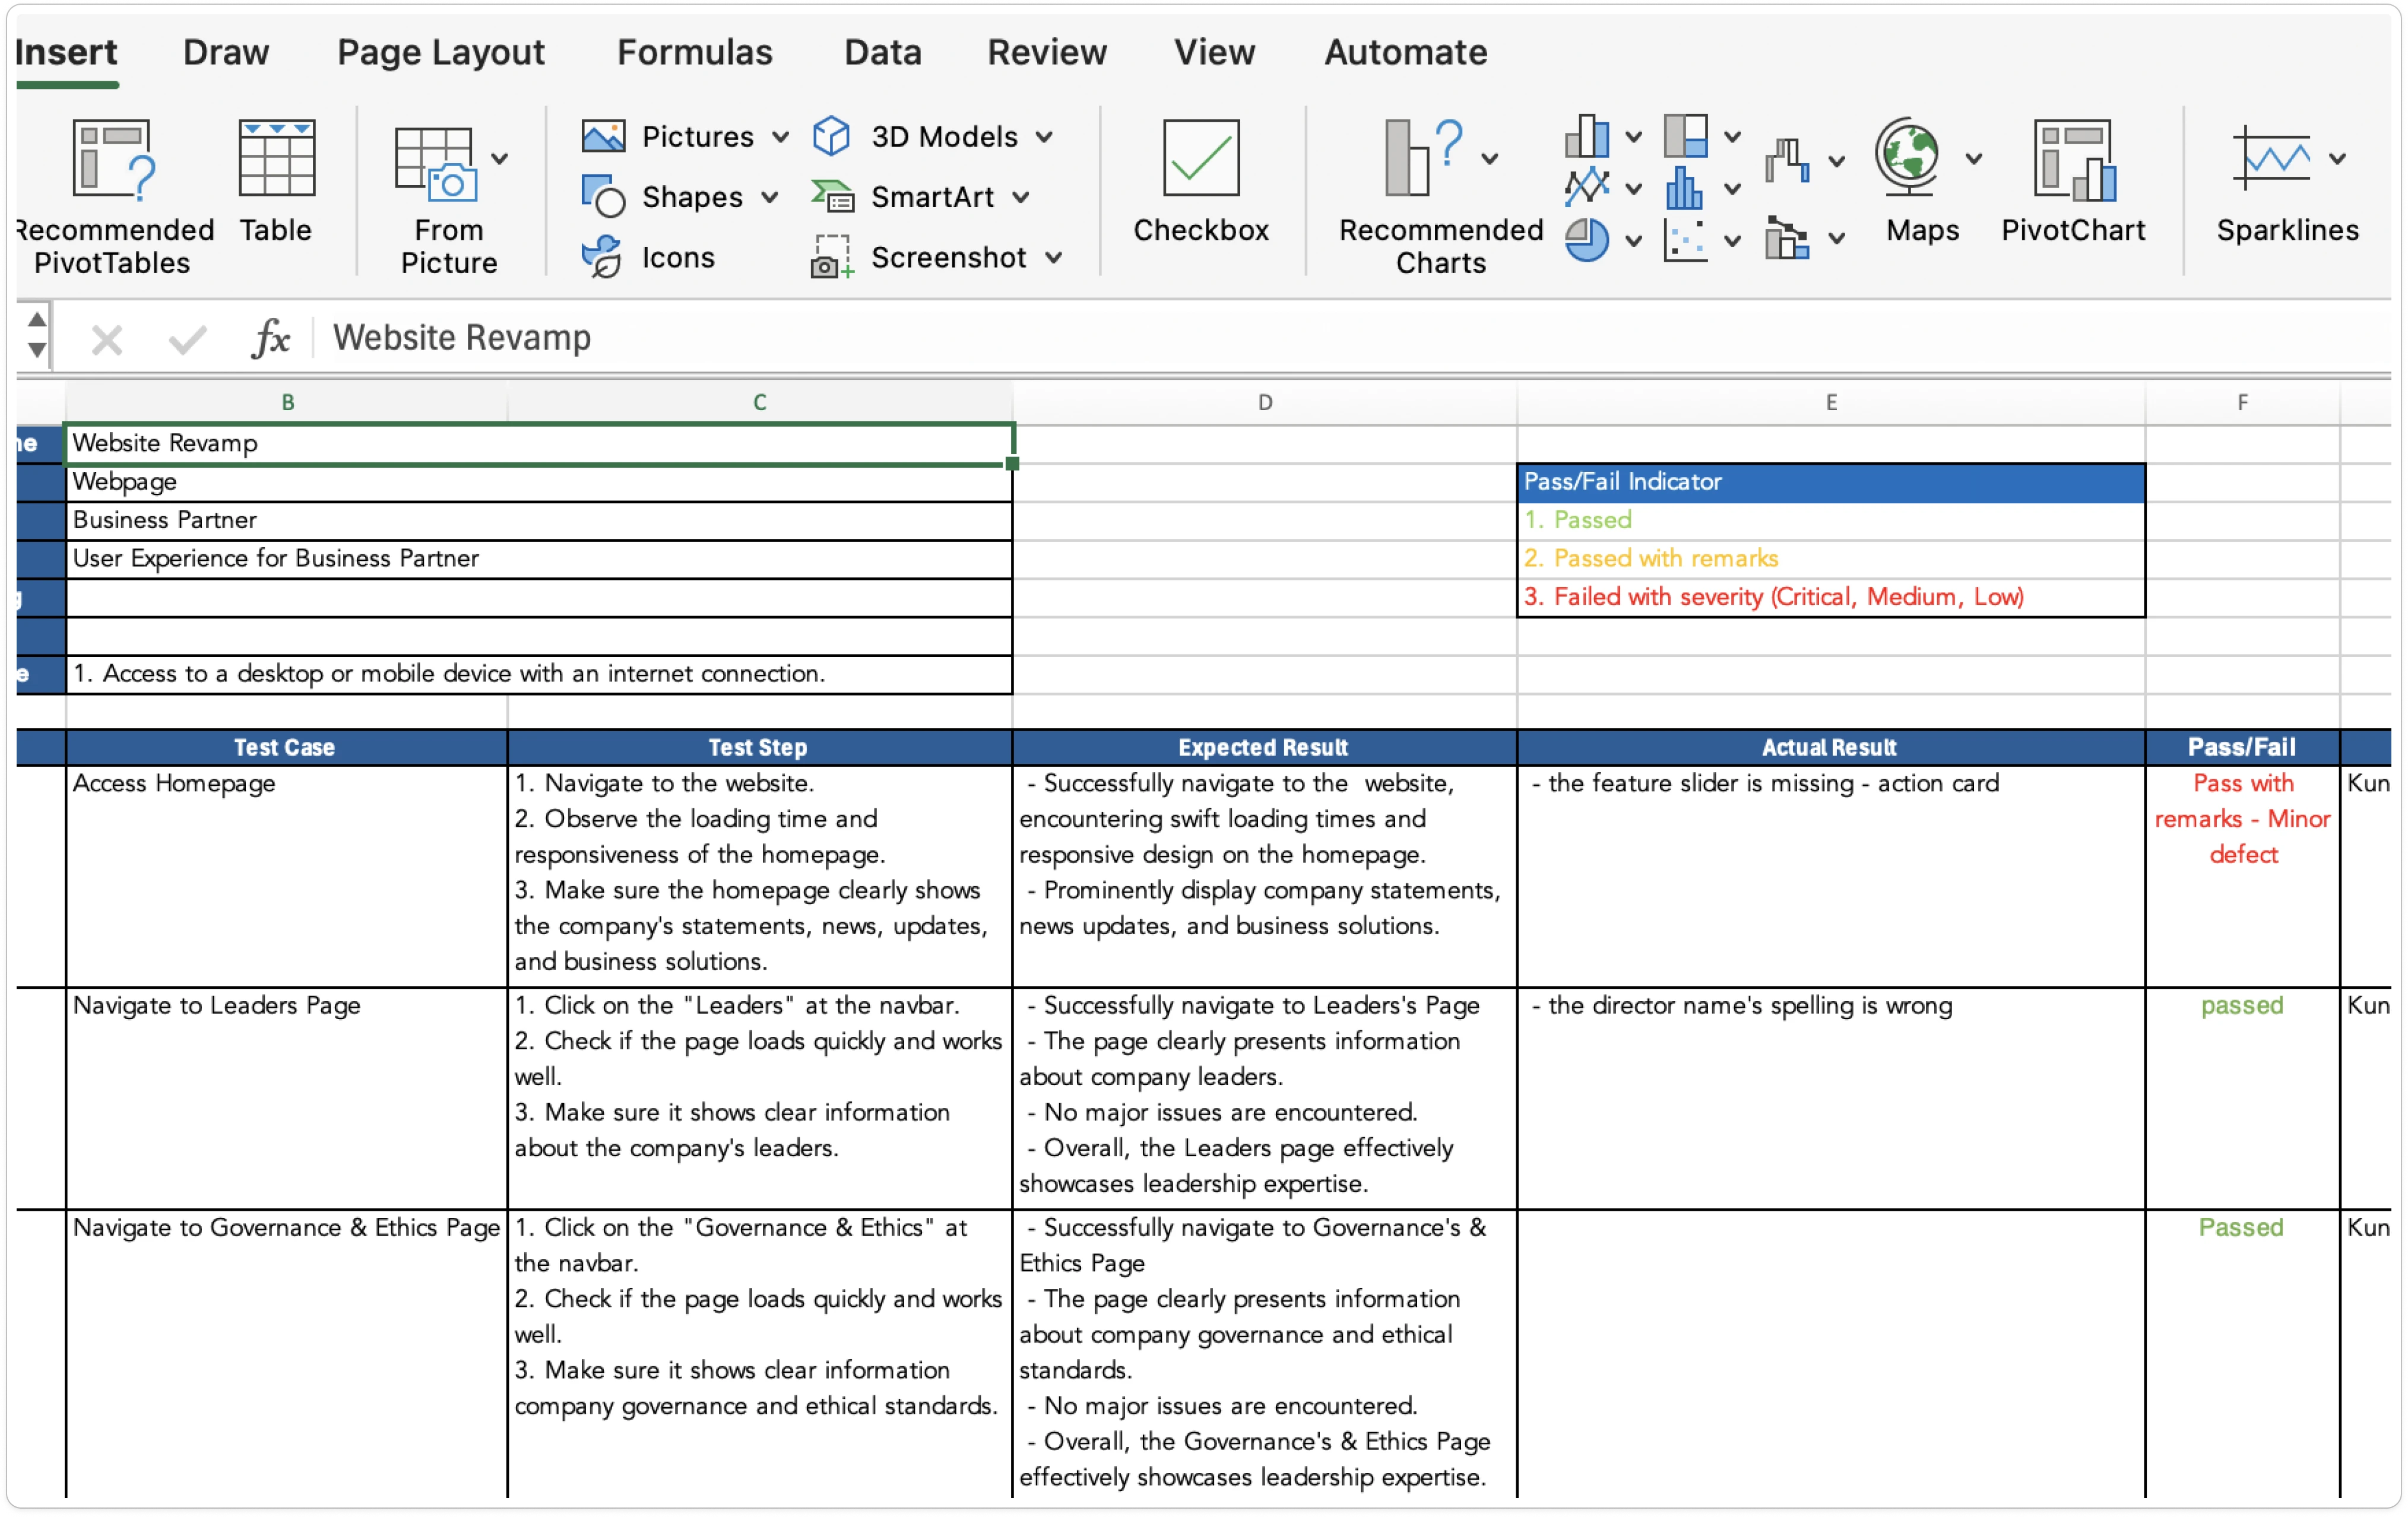
Task: Expand the 3D Models dropdown arrow
Action: coord(1044,136)
